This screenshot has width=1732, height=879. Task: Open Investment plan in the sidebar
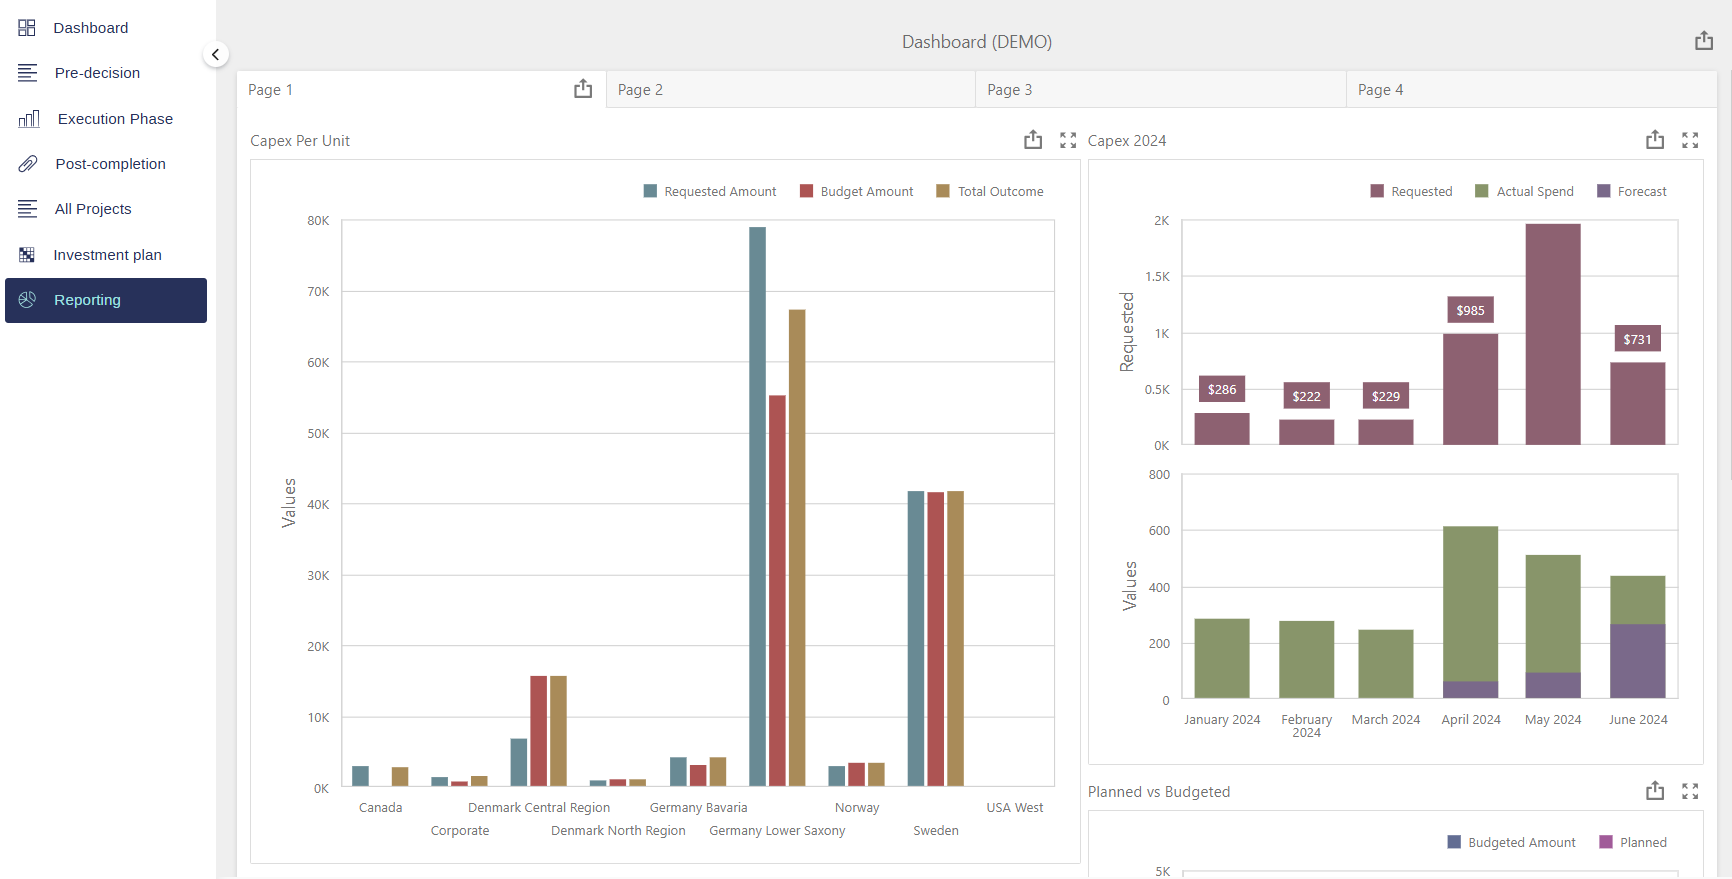click(106, 255)
